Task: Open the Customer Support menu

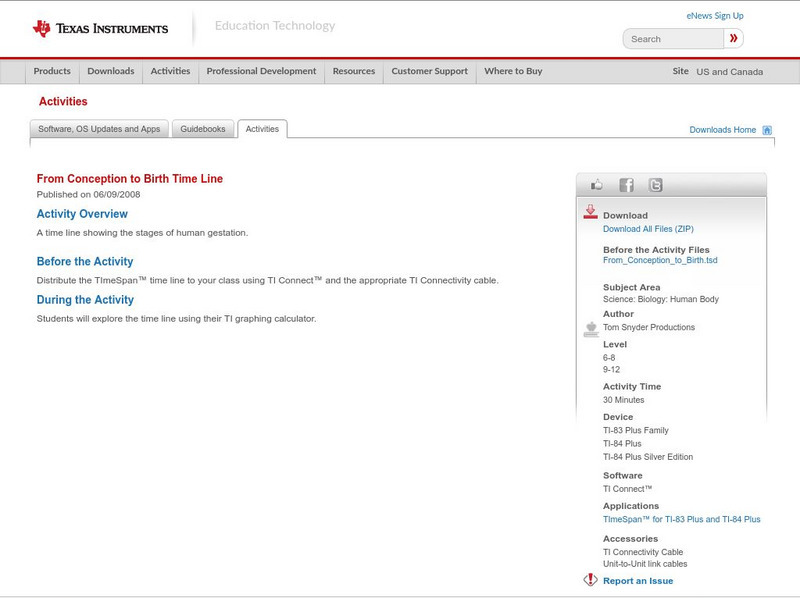Action: (429, 72)
